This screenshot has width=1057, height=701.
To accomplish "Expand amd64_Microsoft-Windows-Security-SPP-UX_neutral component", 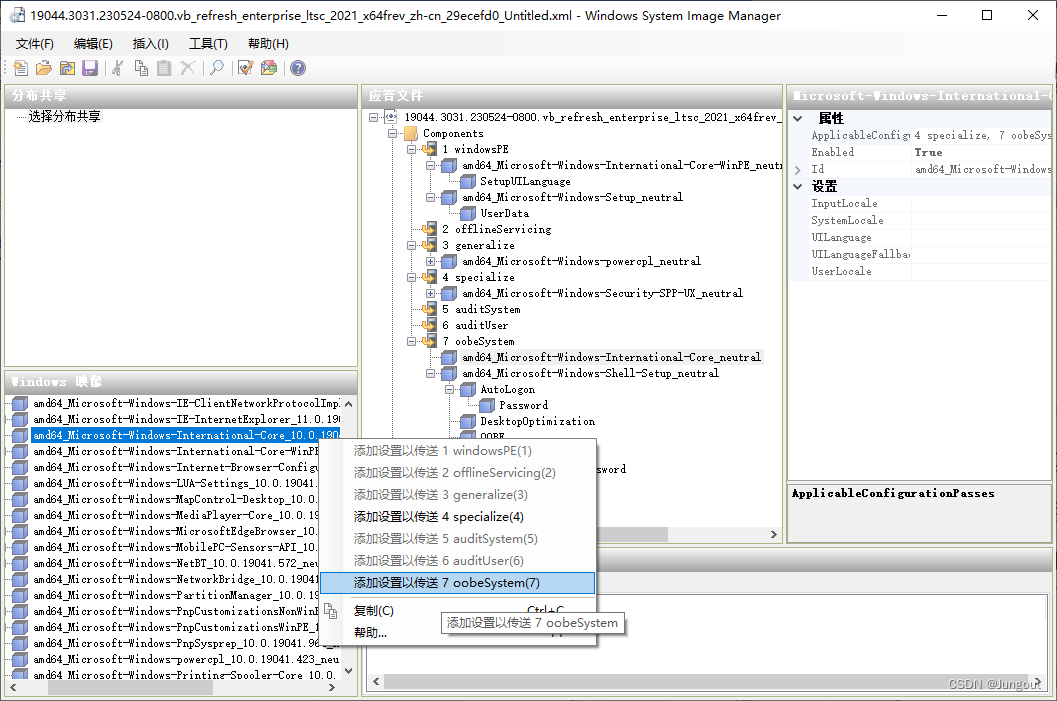I will (x=430, y=294).
